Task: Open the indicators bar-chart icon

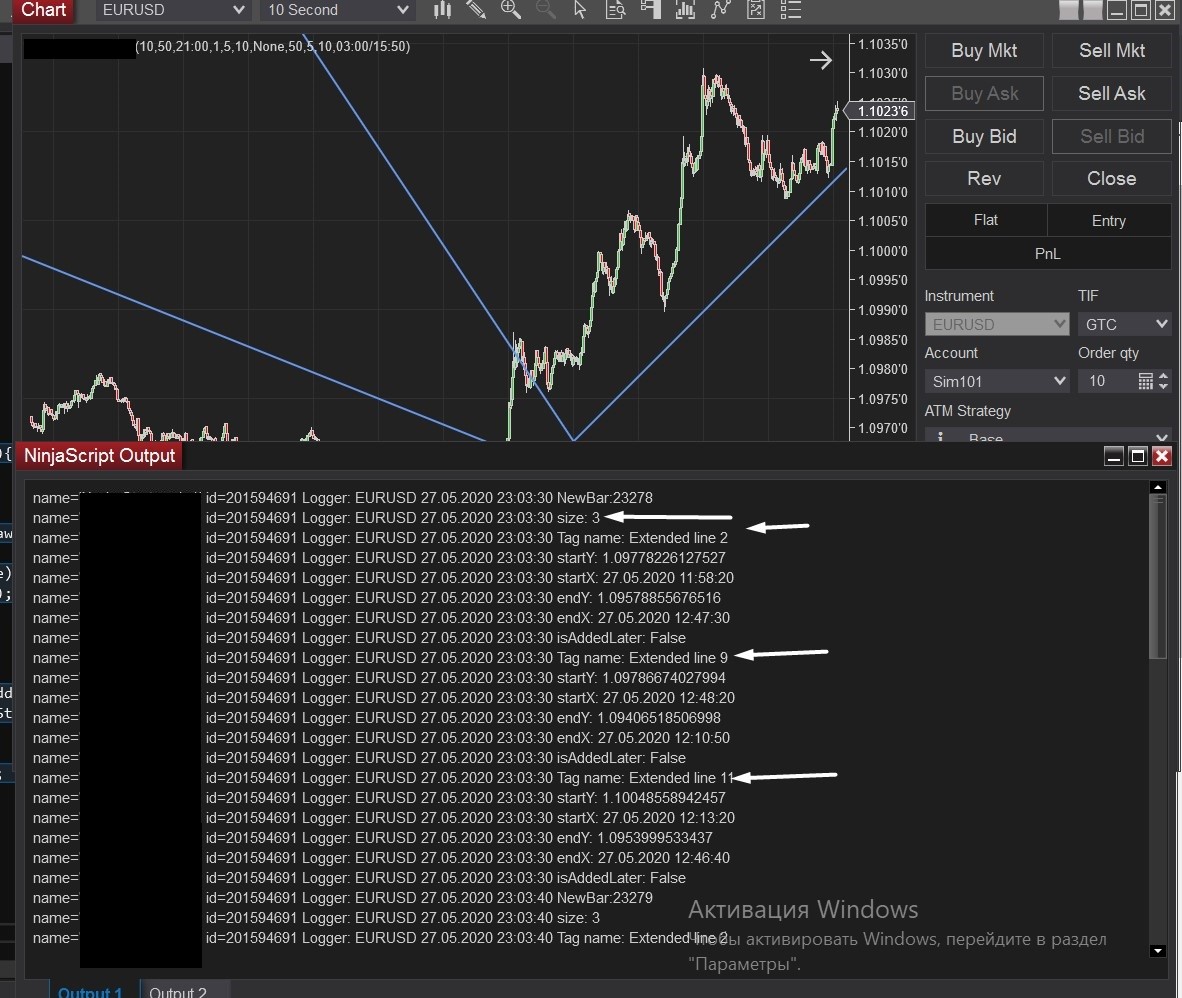Action: click(x=685, y=9)
